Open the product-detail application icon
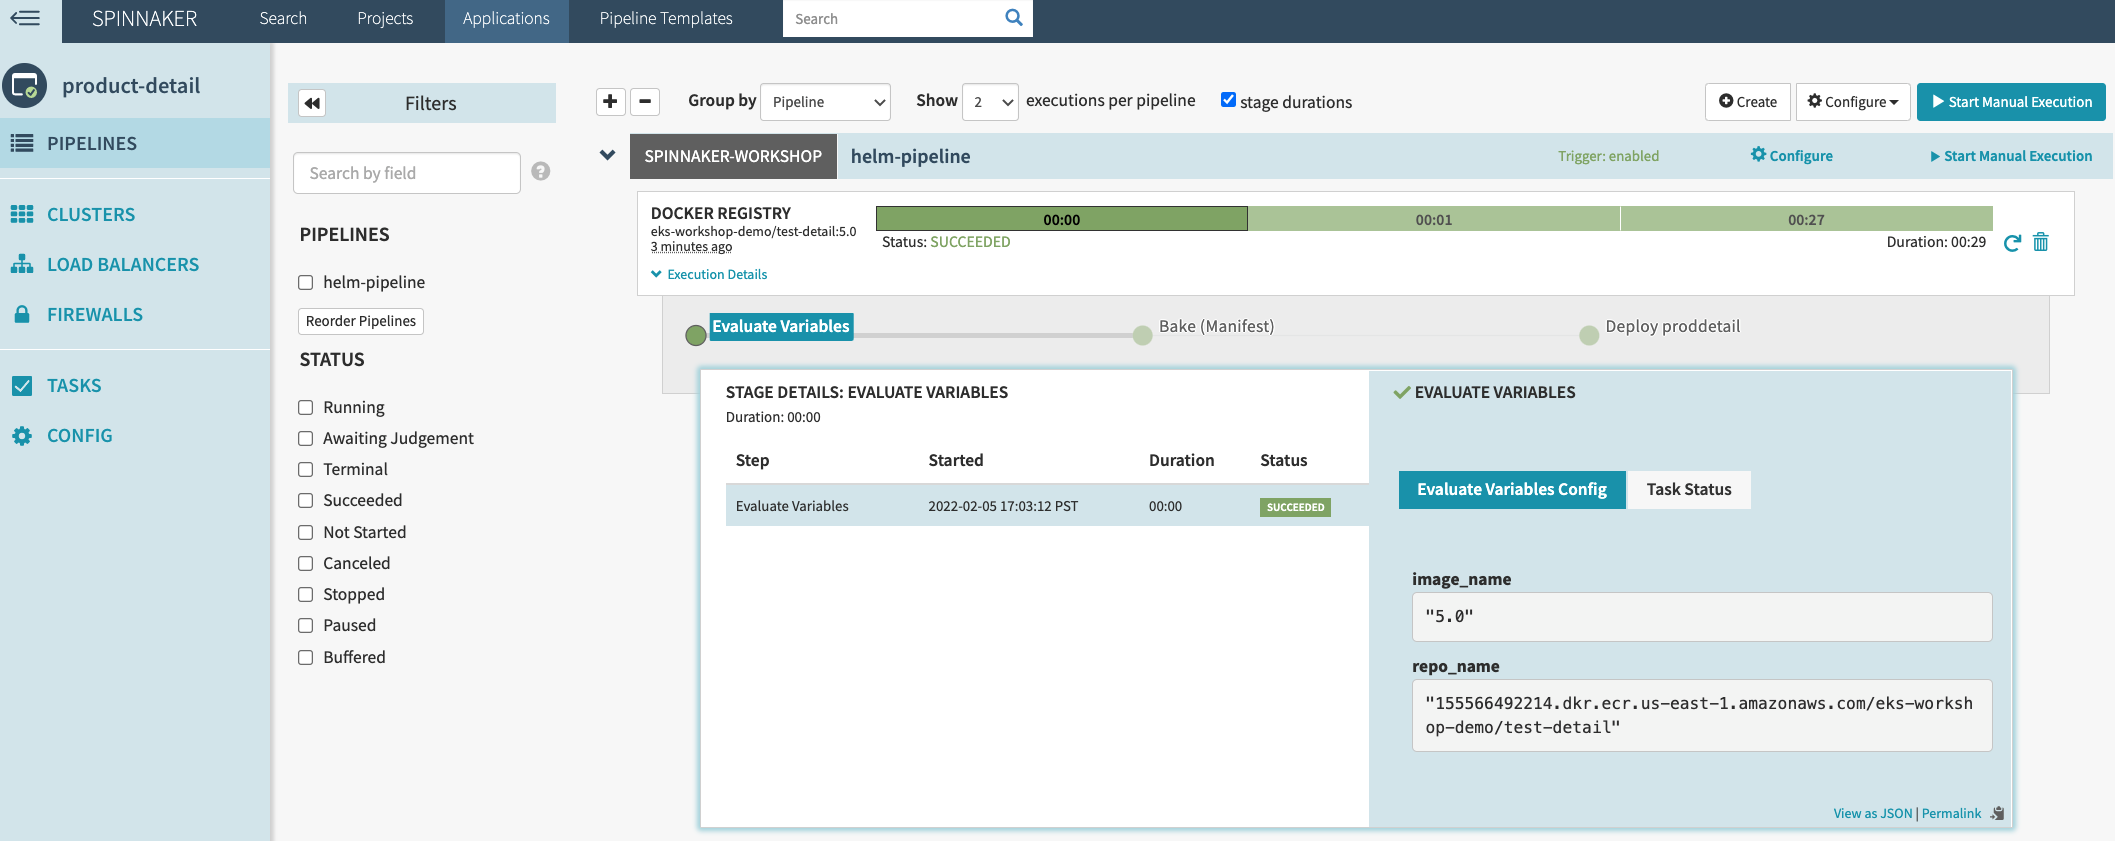The height and width of the screenshot is (841, 2115). tap(25, 86)
